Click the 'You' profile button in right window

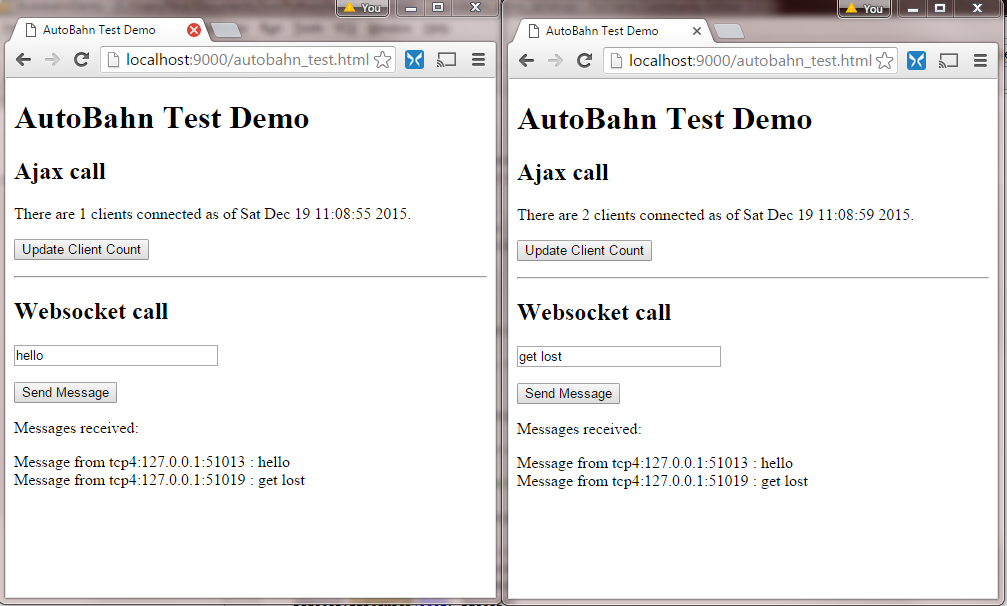[x=864, y=8]
